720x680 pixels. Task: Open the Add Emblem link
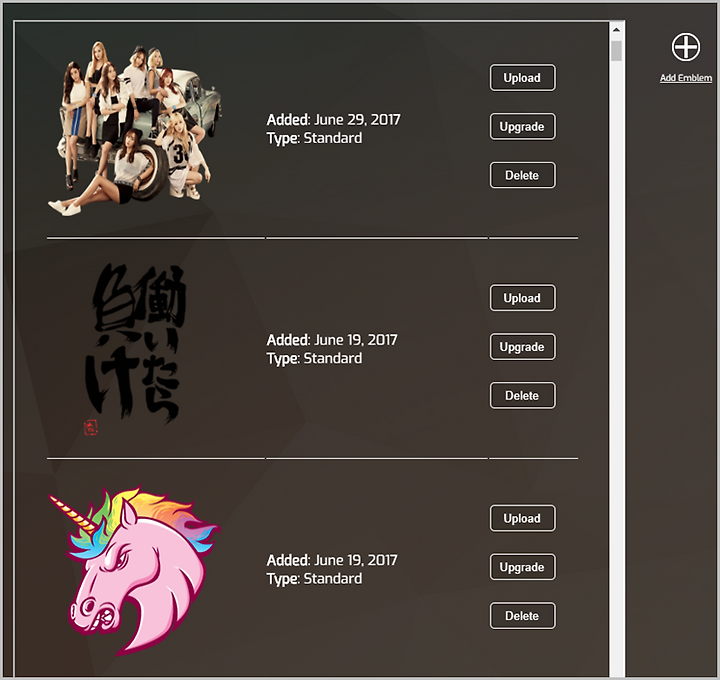point(686,78)
